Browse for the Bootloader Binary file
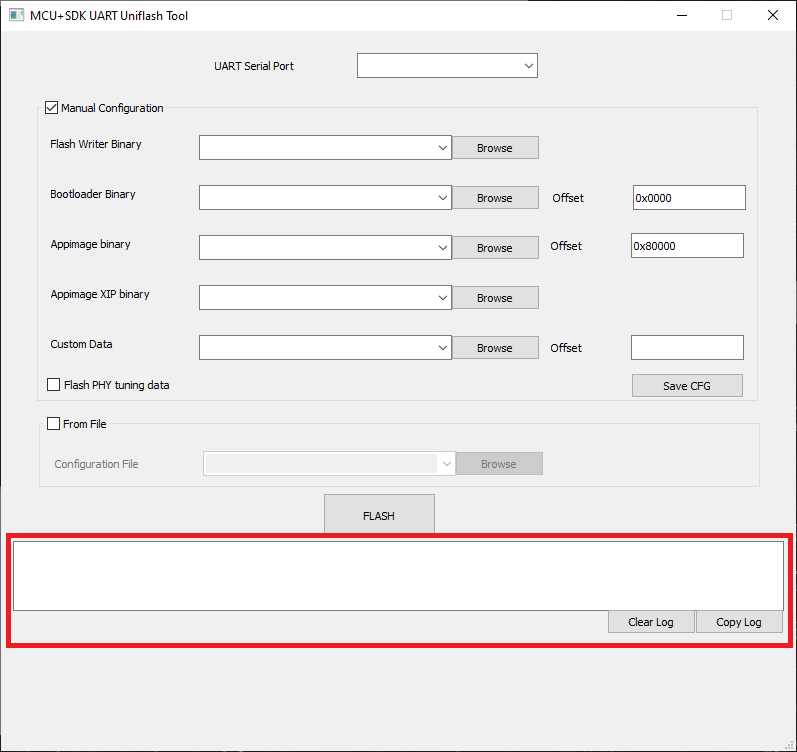797x752 pixels. (495, 198)
